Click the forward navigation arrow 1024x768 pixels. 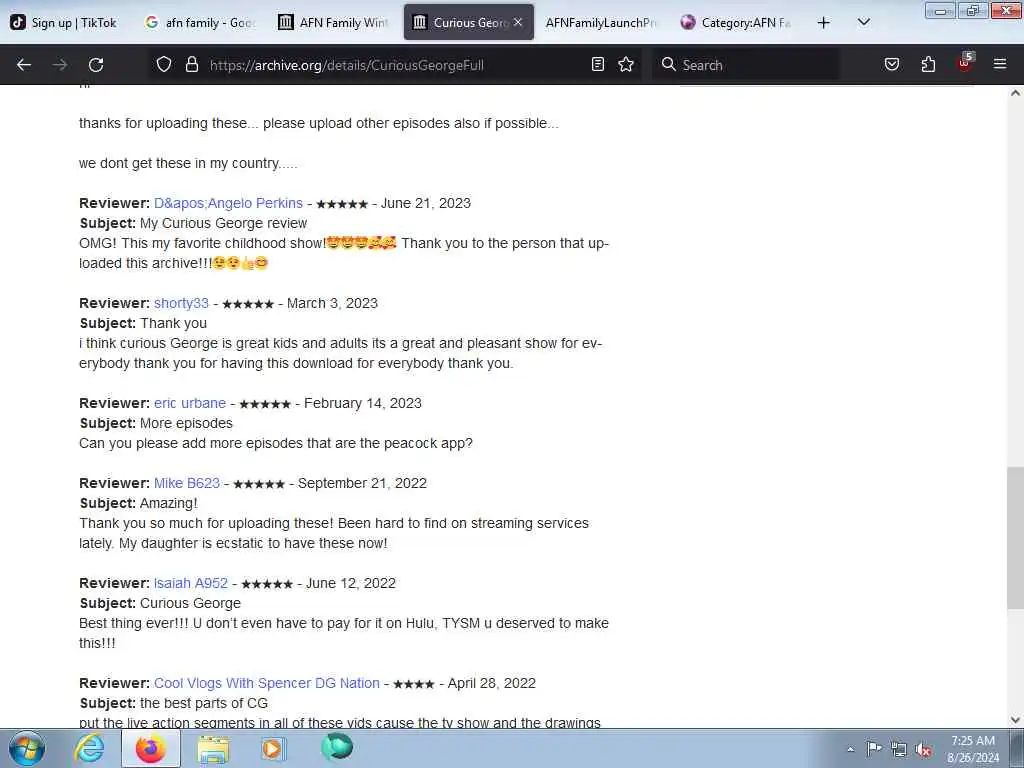(60, 65)
